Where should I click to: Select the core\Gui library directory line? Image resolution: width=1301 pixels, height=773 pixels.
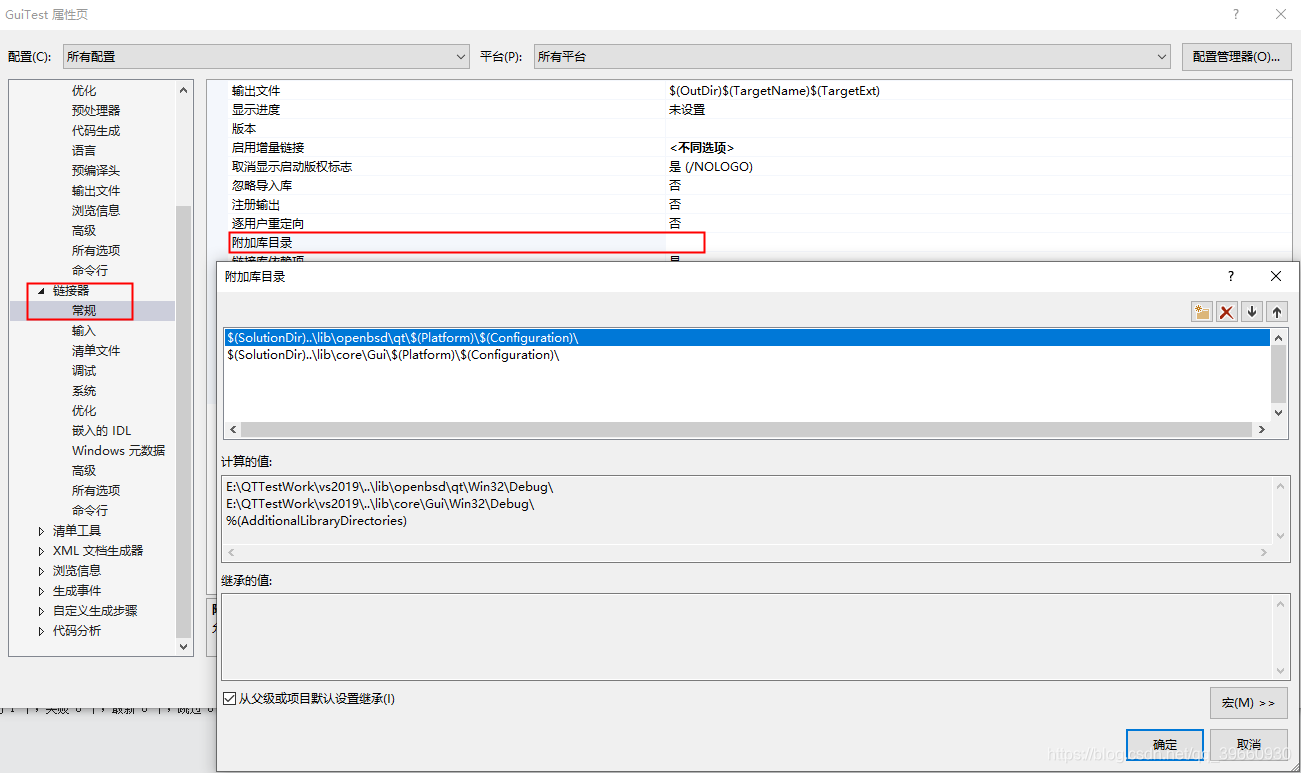tap(747, 355)
